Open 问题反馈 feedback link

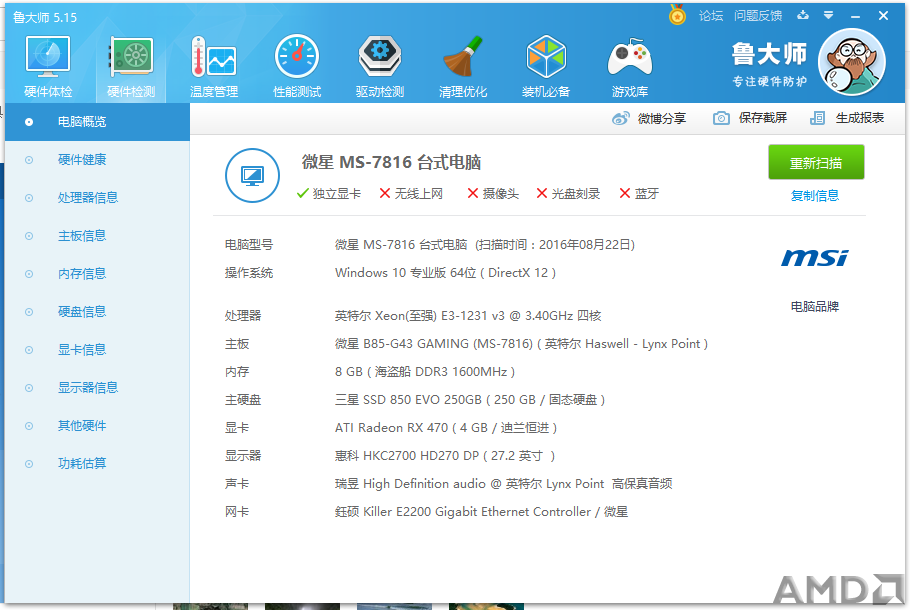[x=757, y=16]
